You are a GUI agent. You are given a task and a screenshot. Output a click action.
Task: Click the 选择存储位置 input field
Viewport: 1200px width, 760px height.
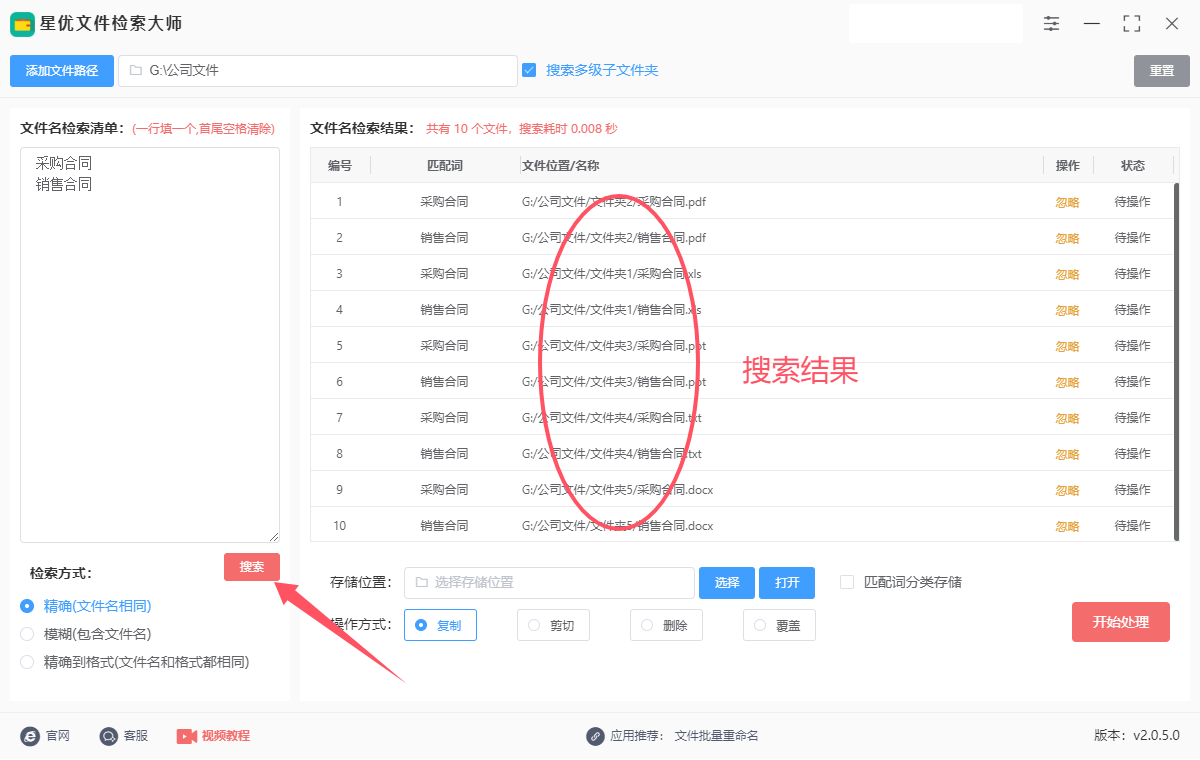click(x=549, y=583)
